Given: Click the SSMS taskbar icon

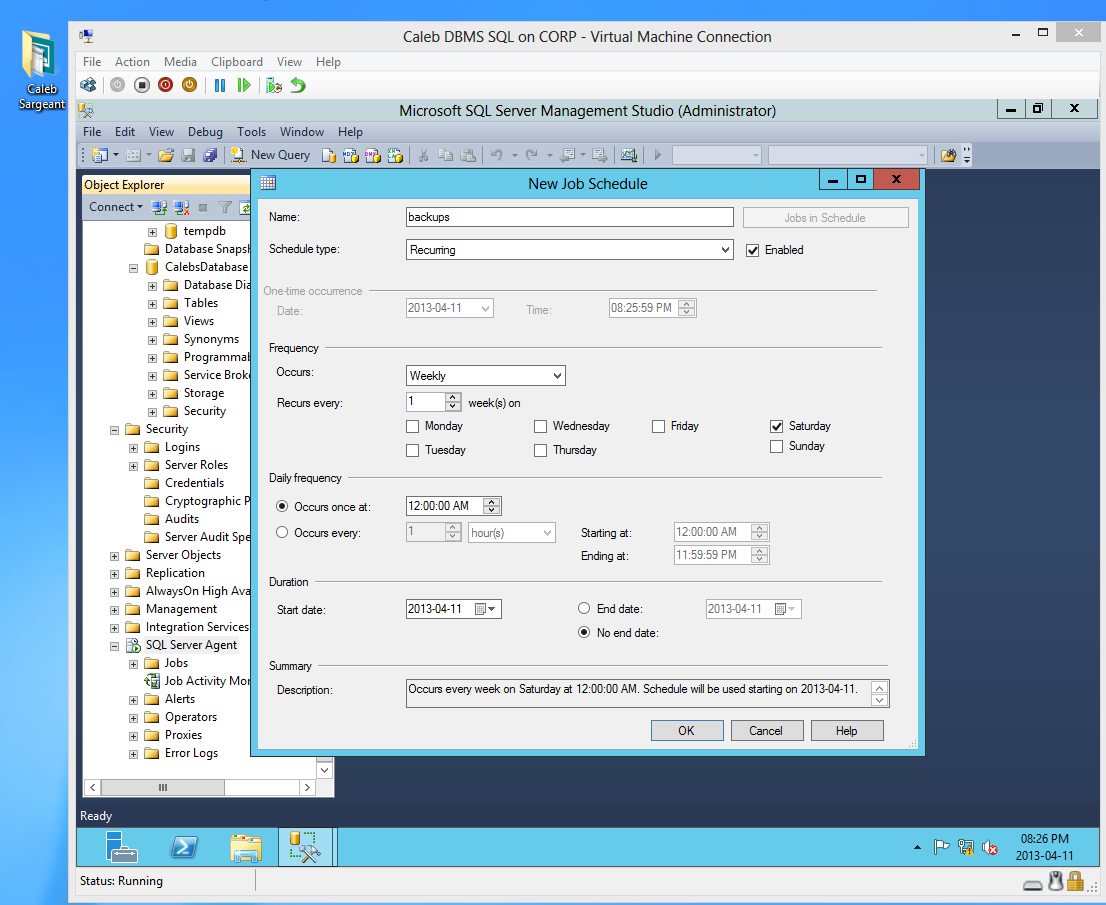Looking at the screenshot, I should click(x=306, y=846).
